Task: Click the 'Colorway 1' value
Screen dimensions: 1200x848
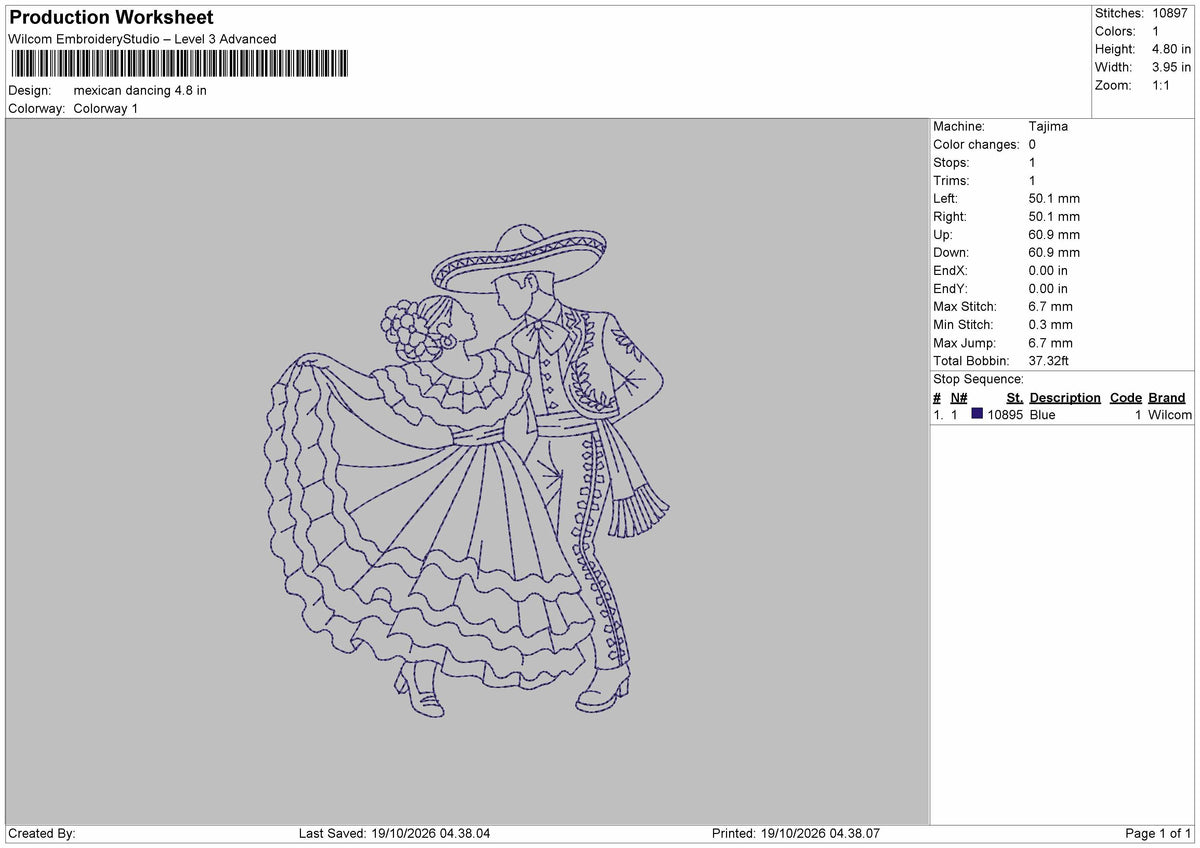Action: (106, 108)
